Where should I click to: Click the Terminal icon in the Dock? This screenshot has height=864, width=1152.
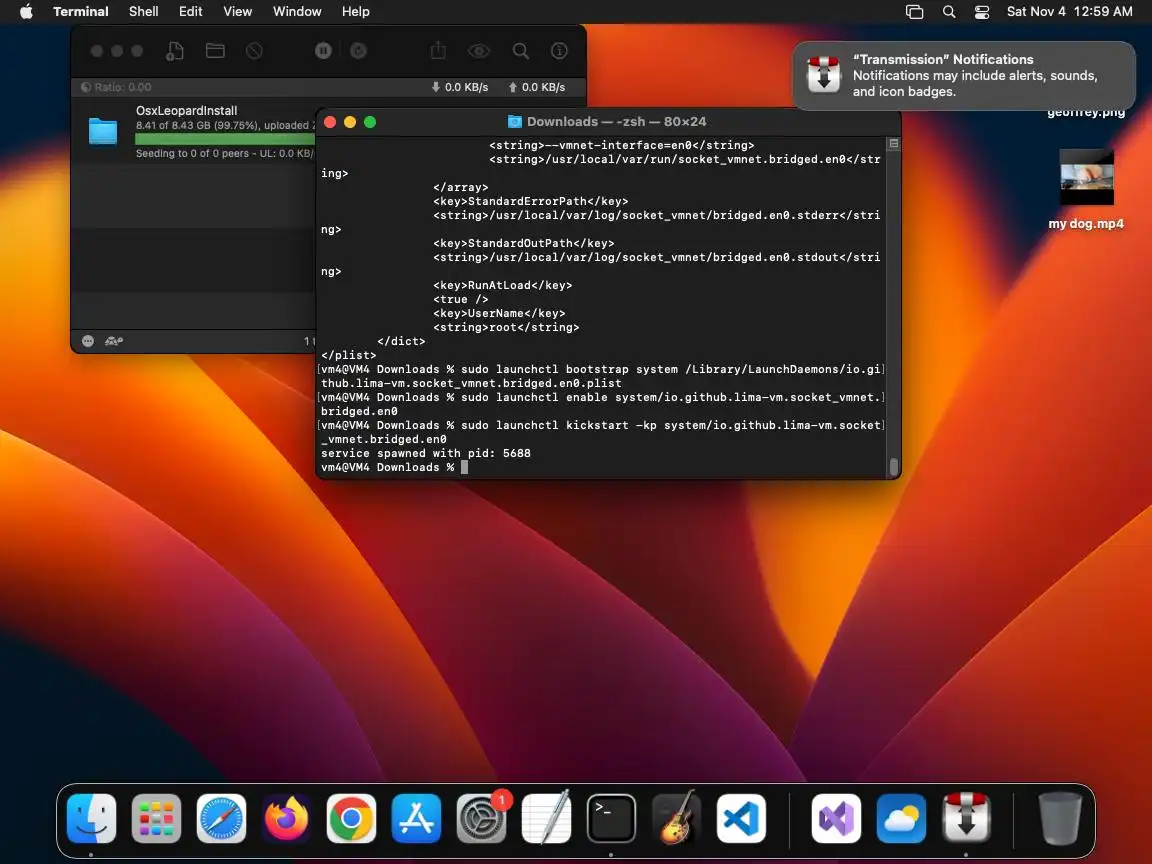click(611, 818)
